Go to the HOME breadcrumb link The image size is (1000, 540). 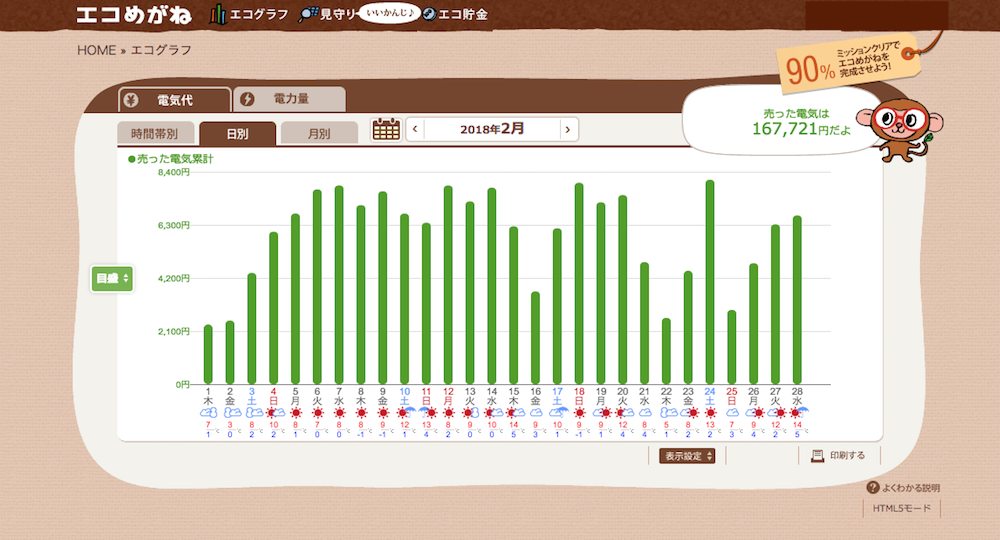coord(96,50)
